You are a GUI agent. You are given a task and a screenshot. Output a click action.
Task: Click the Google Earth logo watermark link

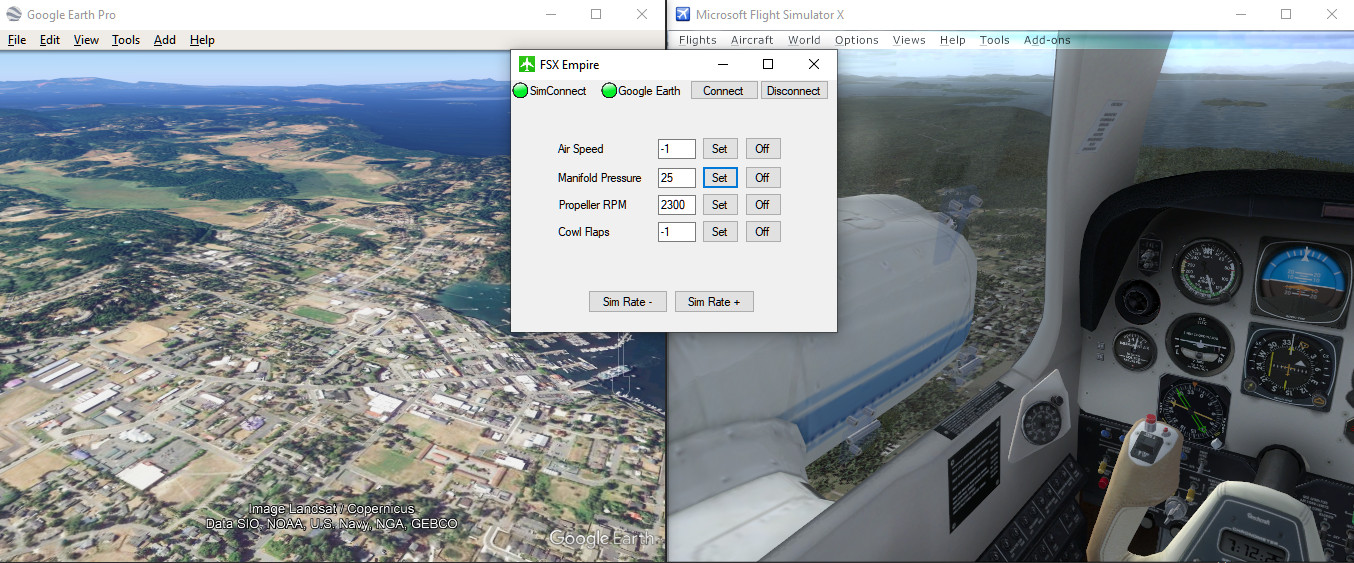coord(601,538)
